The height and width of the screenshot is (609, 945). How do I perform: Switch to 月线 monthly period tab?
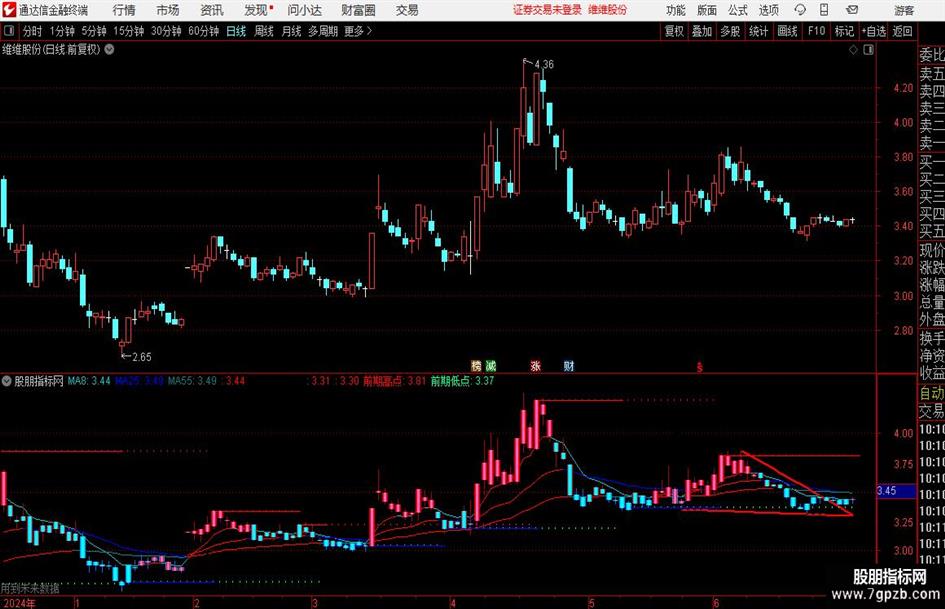pos(291,31)
